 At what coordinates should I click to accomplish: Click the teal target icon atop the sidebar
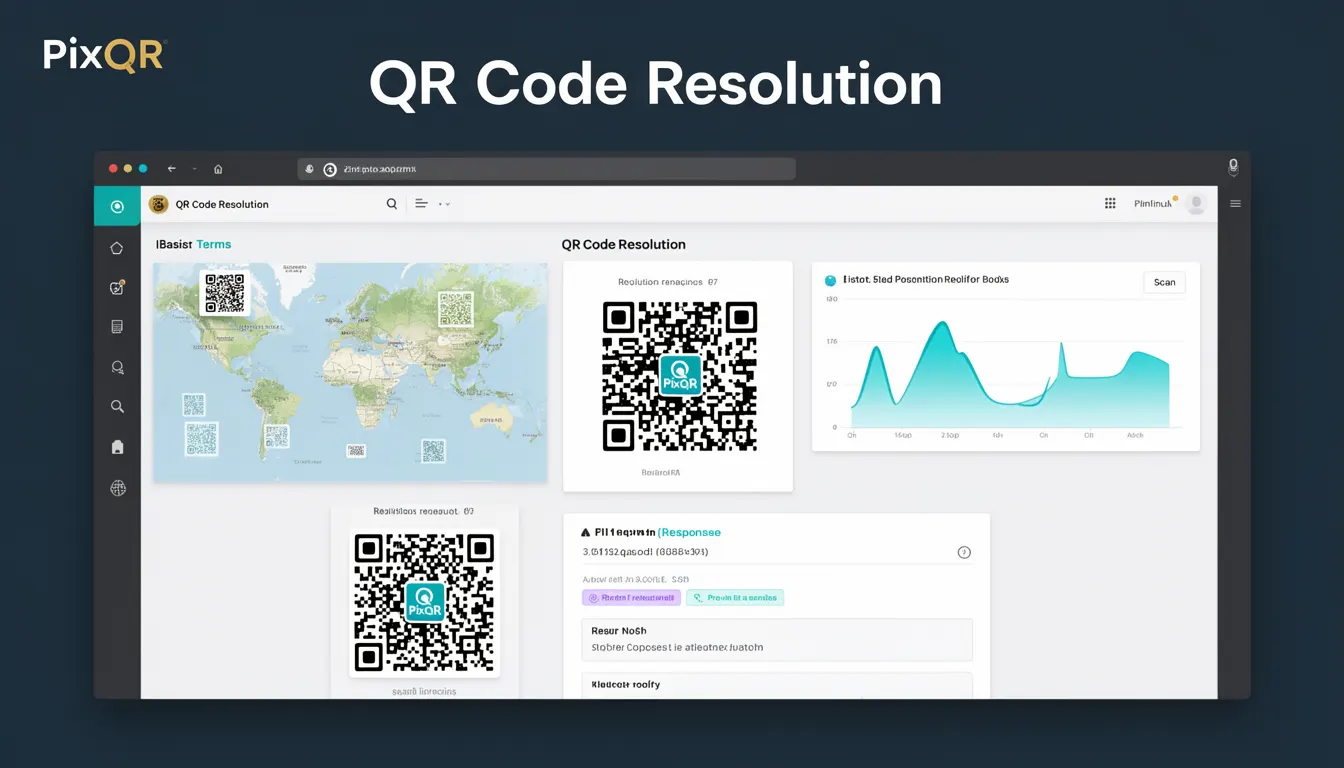tap(117, 206)
